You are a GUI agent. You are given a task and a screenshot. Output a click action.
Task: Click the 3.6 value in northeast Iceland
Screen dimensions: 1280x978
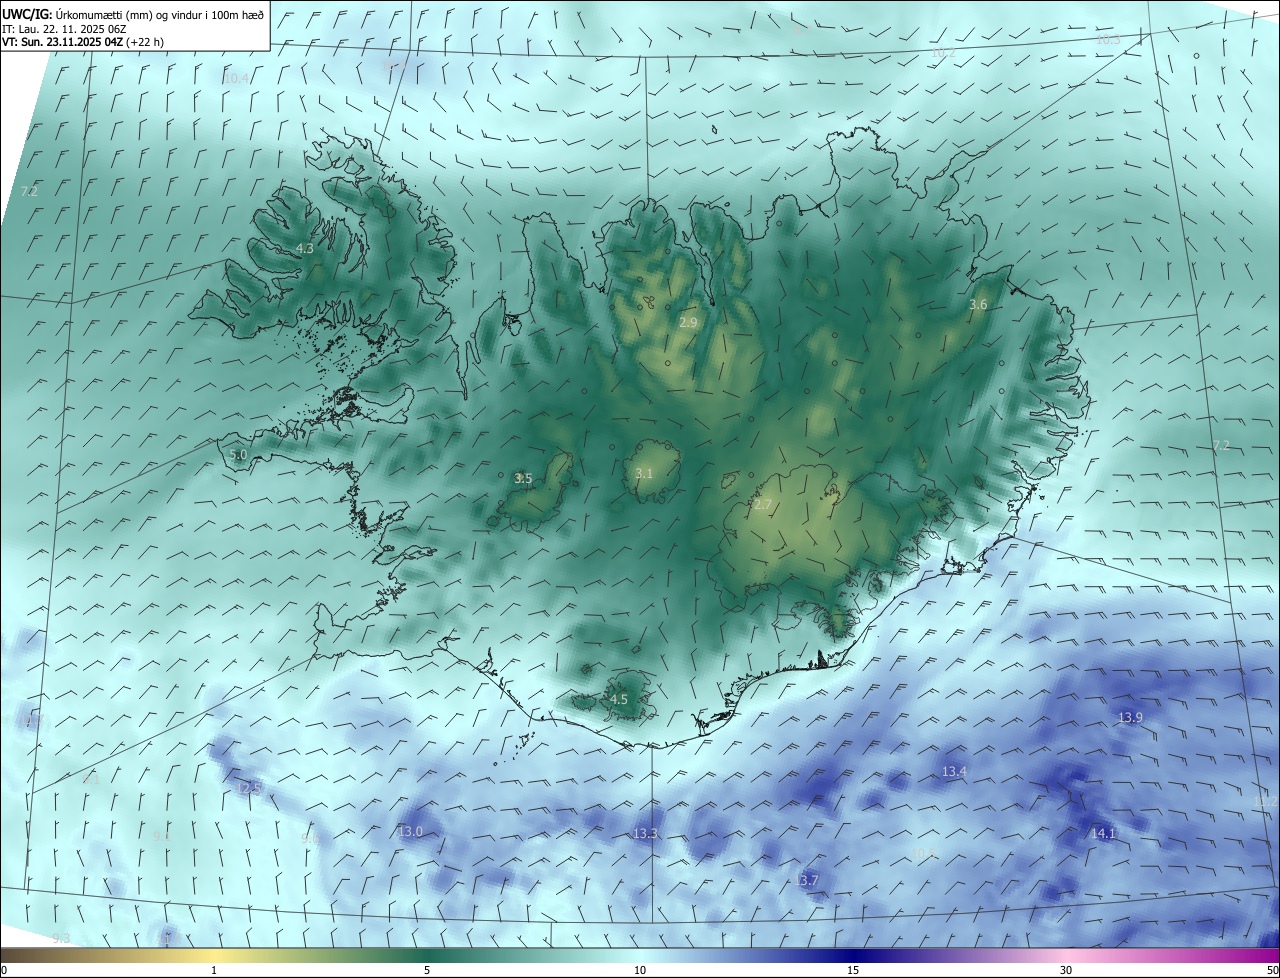click(978, 305)
